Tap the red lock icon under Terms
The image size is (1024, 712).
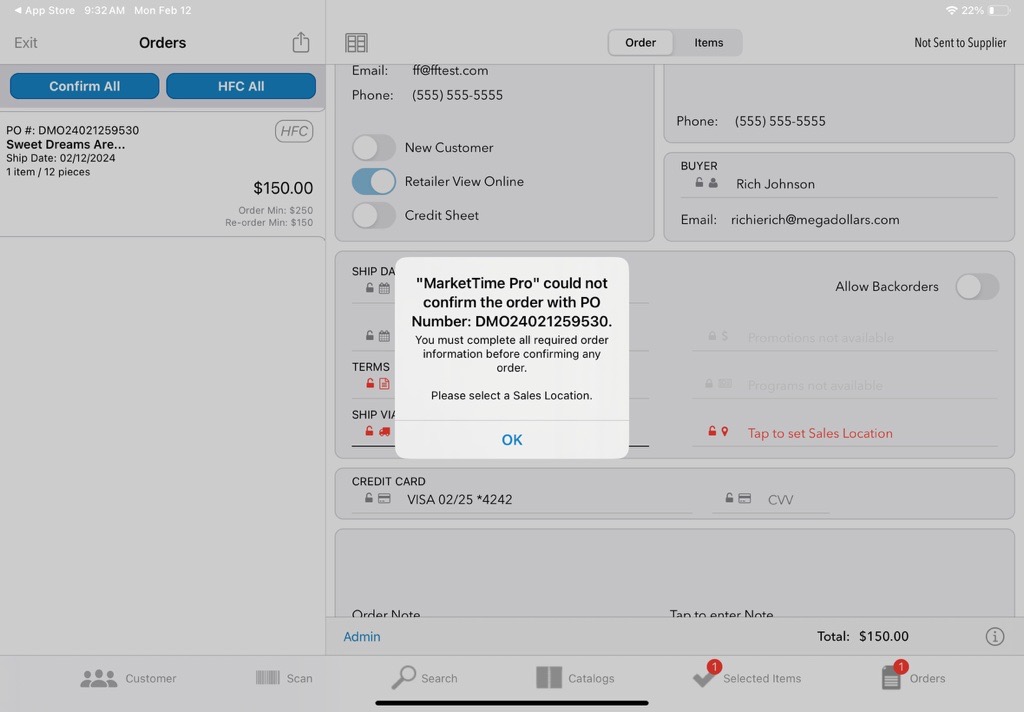point(370,383)
